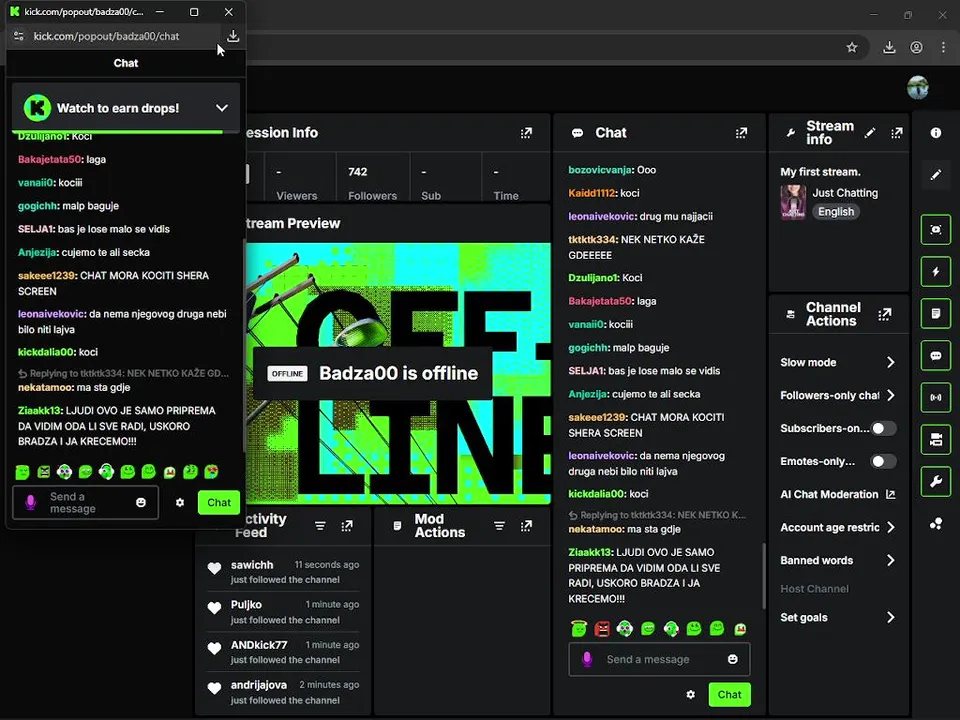Pop out the Stream info panel
The width and height of the screenshot is (960, 720).
tap(896, 133)
